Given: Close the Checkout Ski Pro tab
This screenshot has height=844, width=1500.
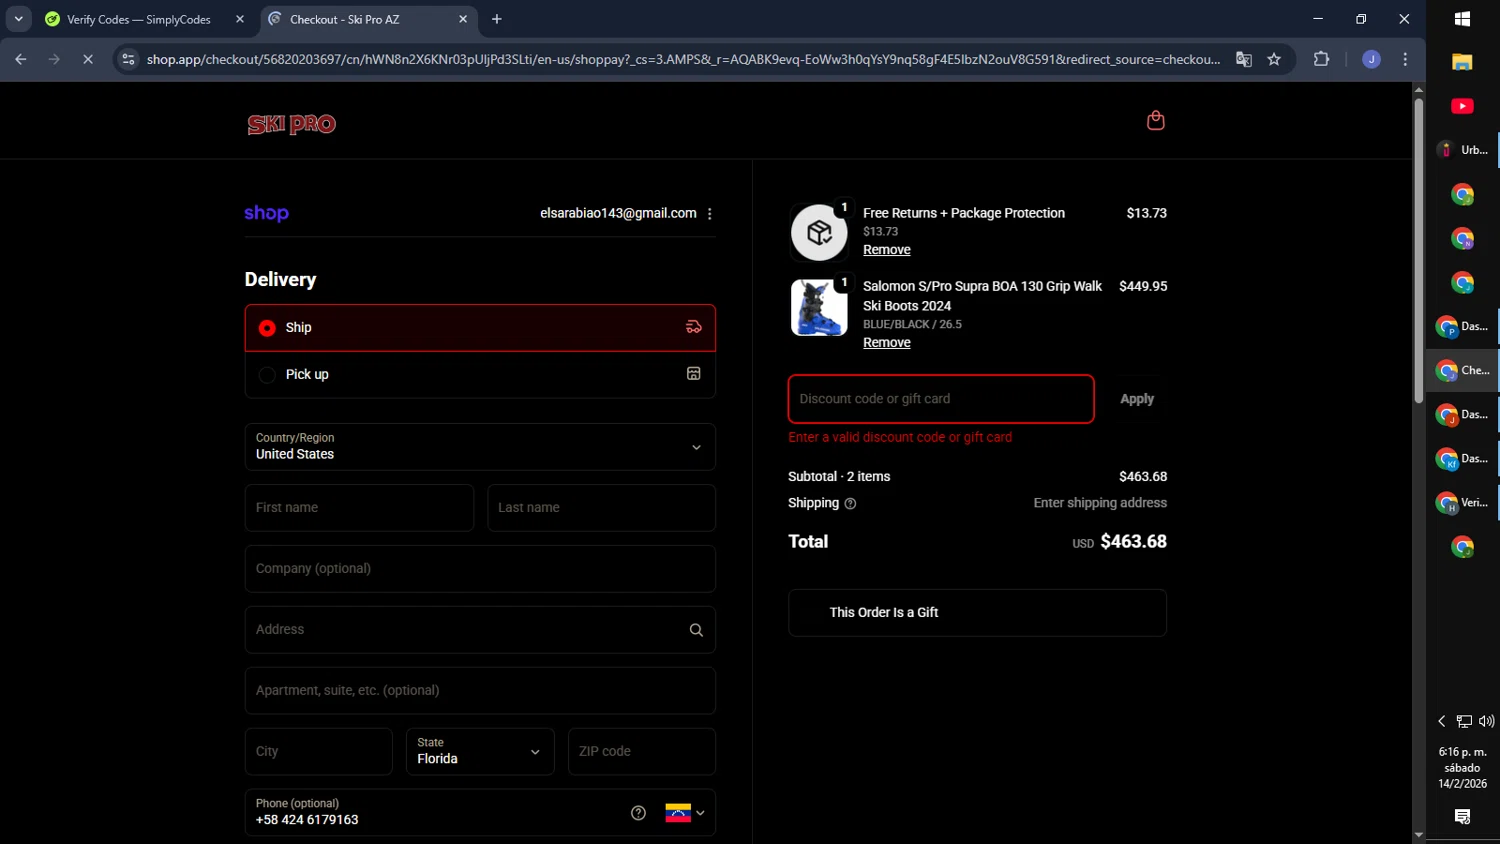Looking at the screenshot, I should [x=463, y=19].
